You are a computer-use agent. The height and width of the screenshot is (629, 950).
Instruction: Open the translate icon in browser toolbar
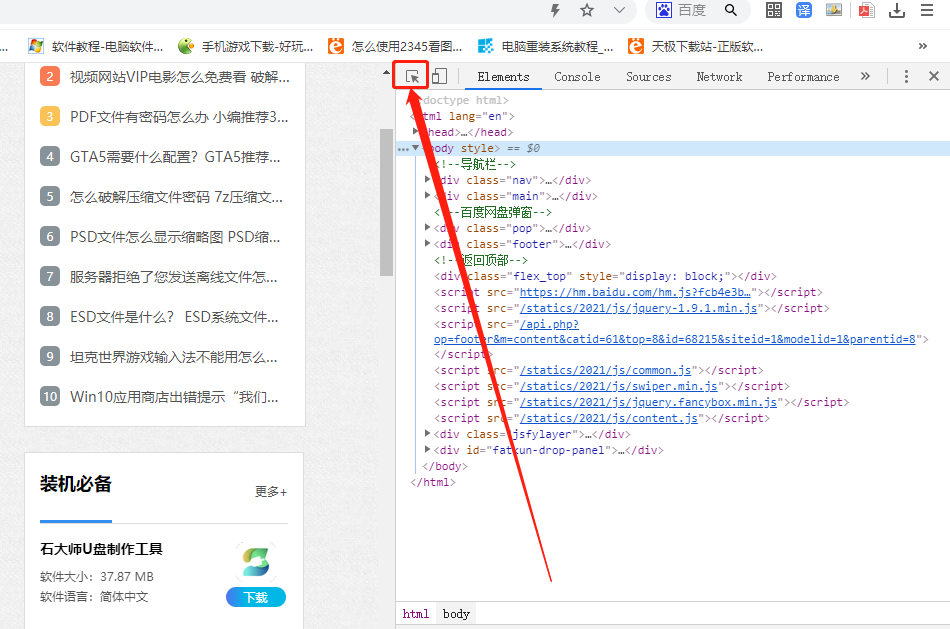tap(805, 10)
